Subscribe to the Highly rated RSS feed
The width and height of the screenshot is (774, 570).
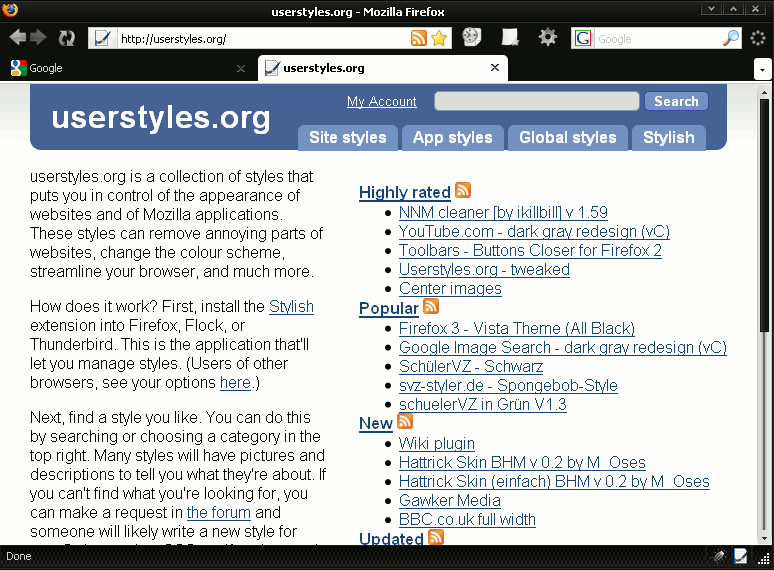coord(463,190)
